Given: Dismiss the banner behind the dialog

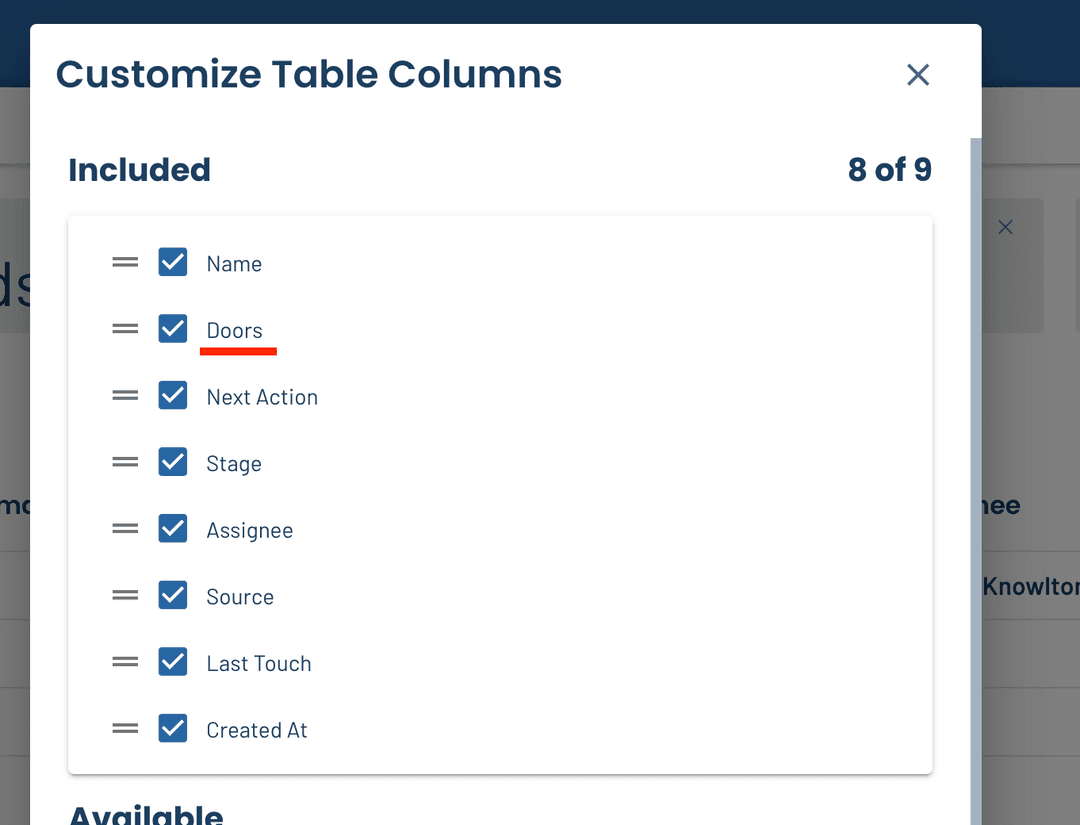Looking at the screenshot, I should pyautogui.click(x=1006, y=228).
